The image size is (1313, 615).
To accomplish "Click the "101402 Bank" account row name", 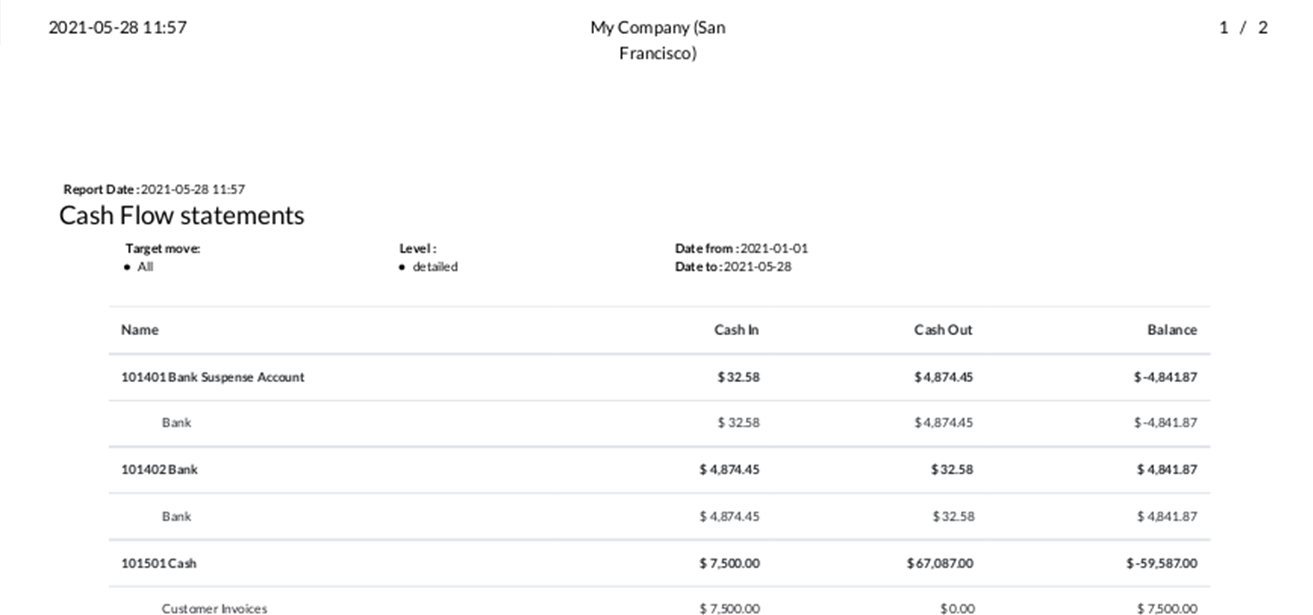I will coord(160,469).
